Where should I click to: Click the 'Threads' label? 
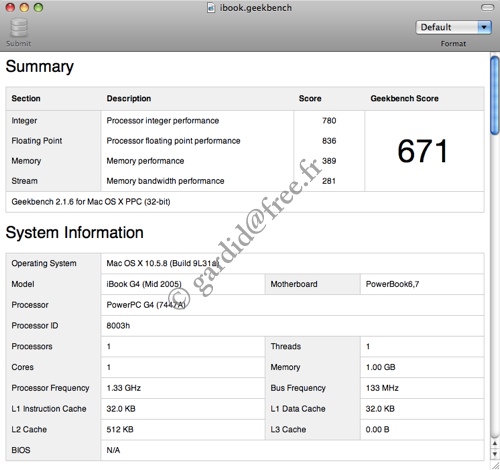pos(286,346)
